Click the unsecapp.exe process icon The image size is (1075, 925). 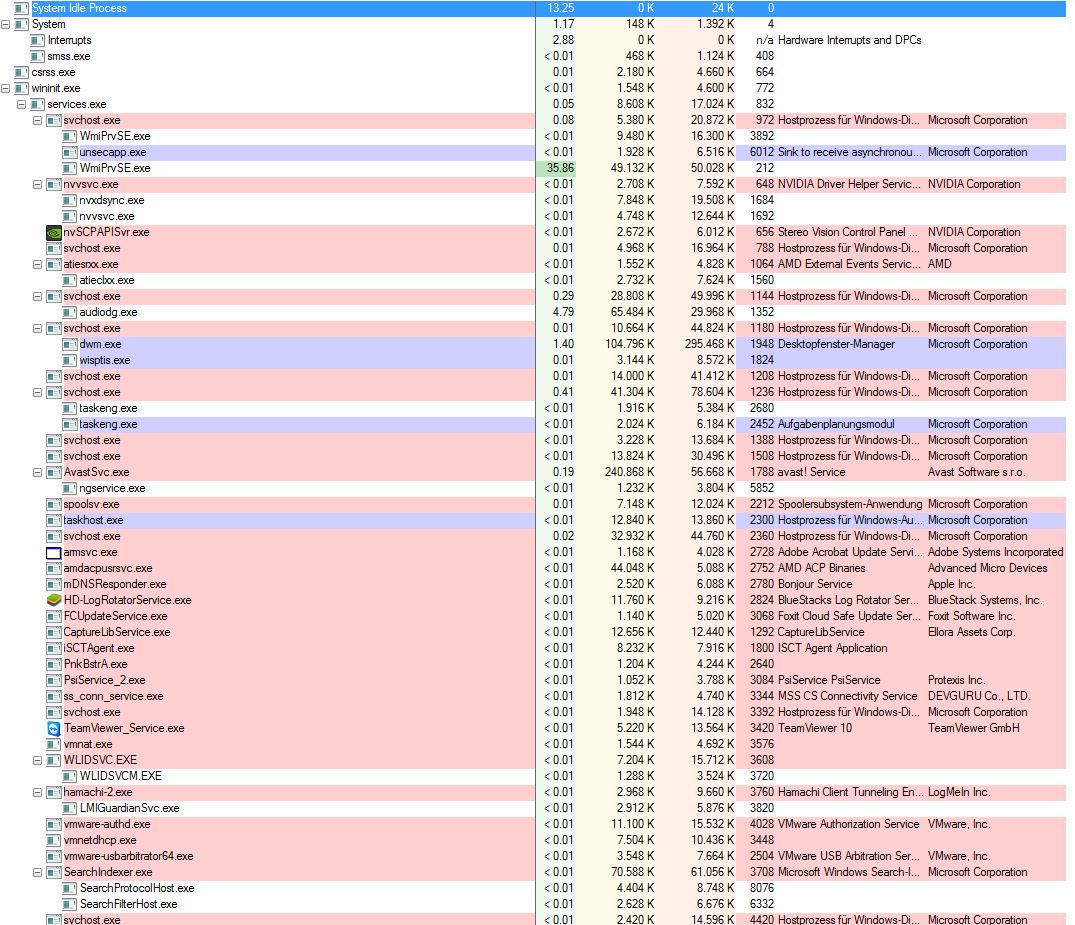click(69, 152)
